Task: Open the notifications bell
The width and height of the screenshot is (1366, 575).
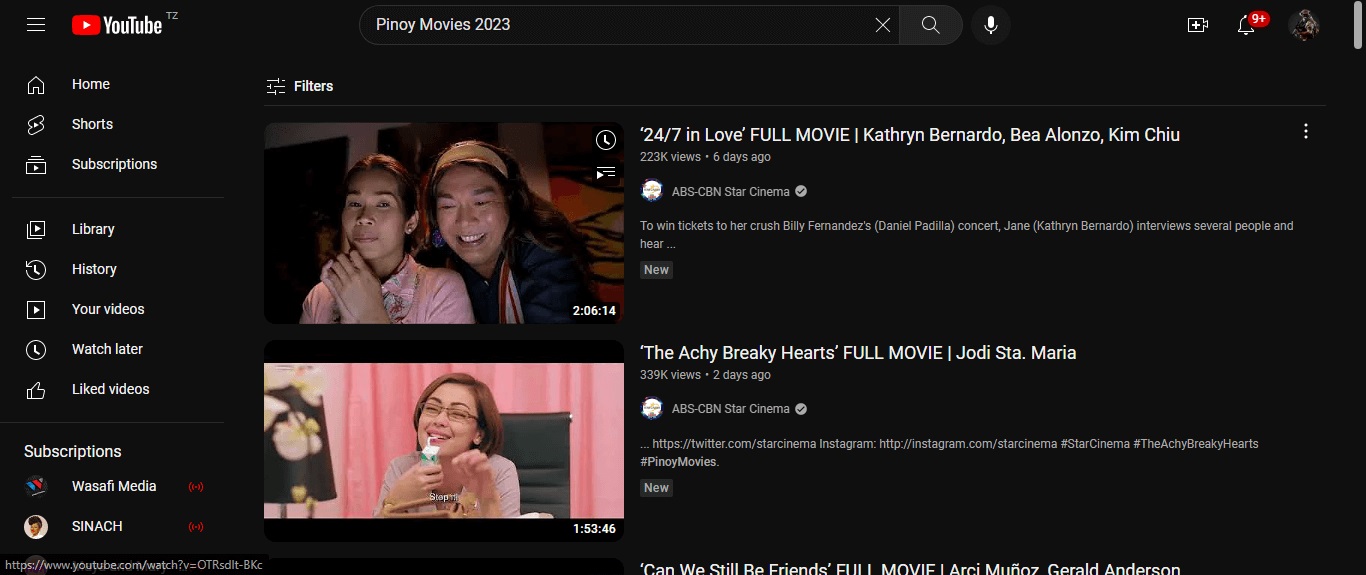Action: [1246, 25]
